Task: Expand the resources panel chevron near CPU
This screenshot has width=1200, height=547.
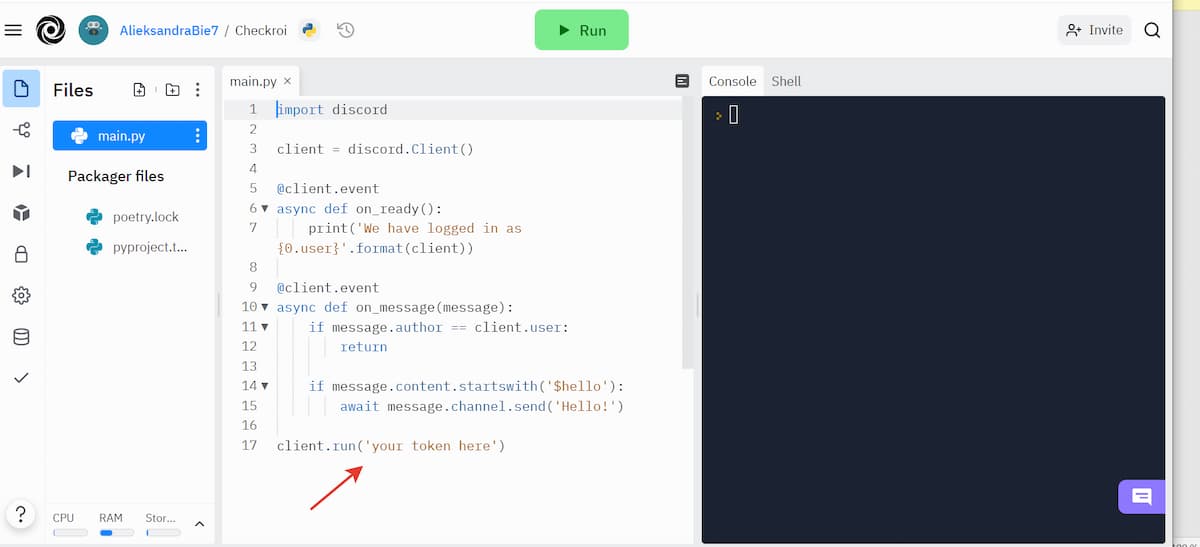Action: click(199, 524)
